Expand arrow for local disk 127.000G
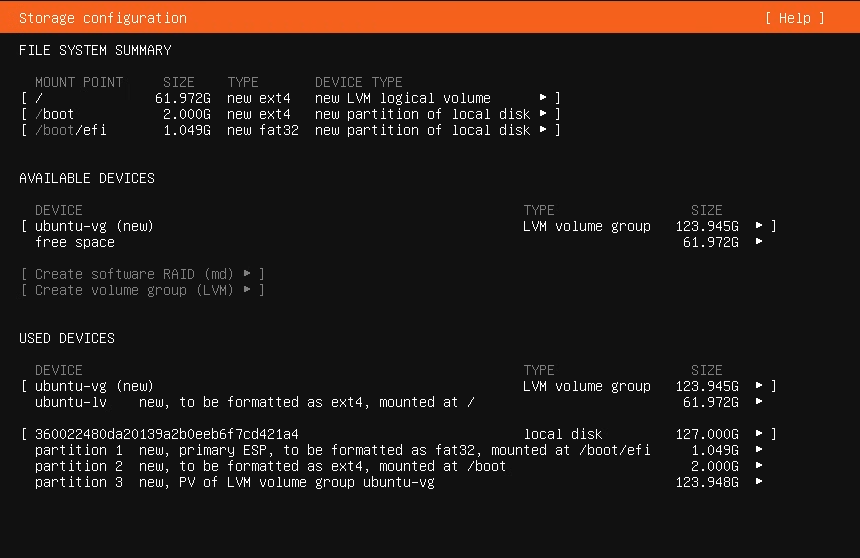This screenshot has height=558, width=860. [759, 433]
